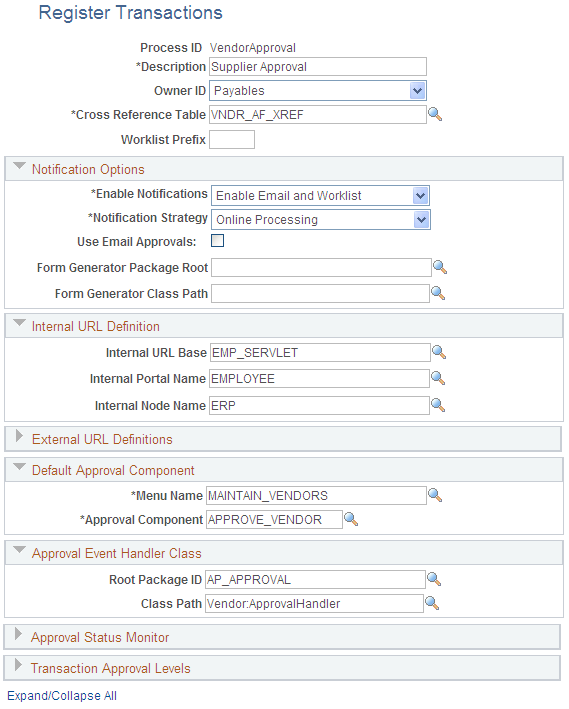Open lookup for Root Package ID

tap(434, 579)
